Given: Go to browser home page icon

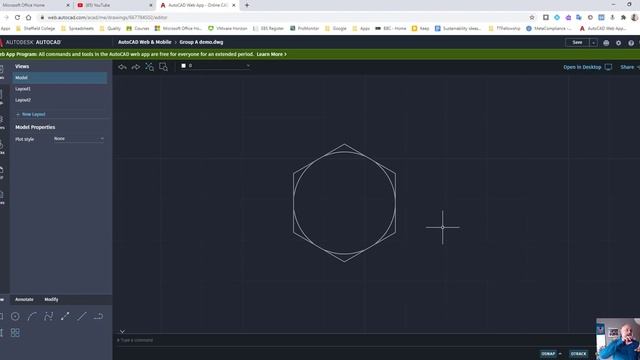Looking at the screenshot, I should click(x=29, y=18).
